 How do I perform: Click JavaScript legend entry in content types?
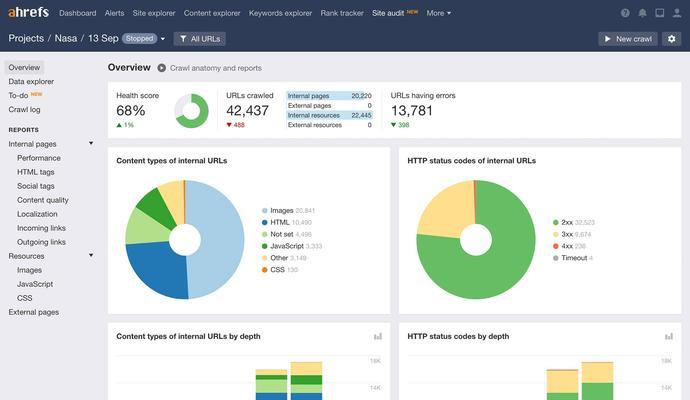(x=292, y=246)
